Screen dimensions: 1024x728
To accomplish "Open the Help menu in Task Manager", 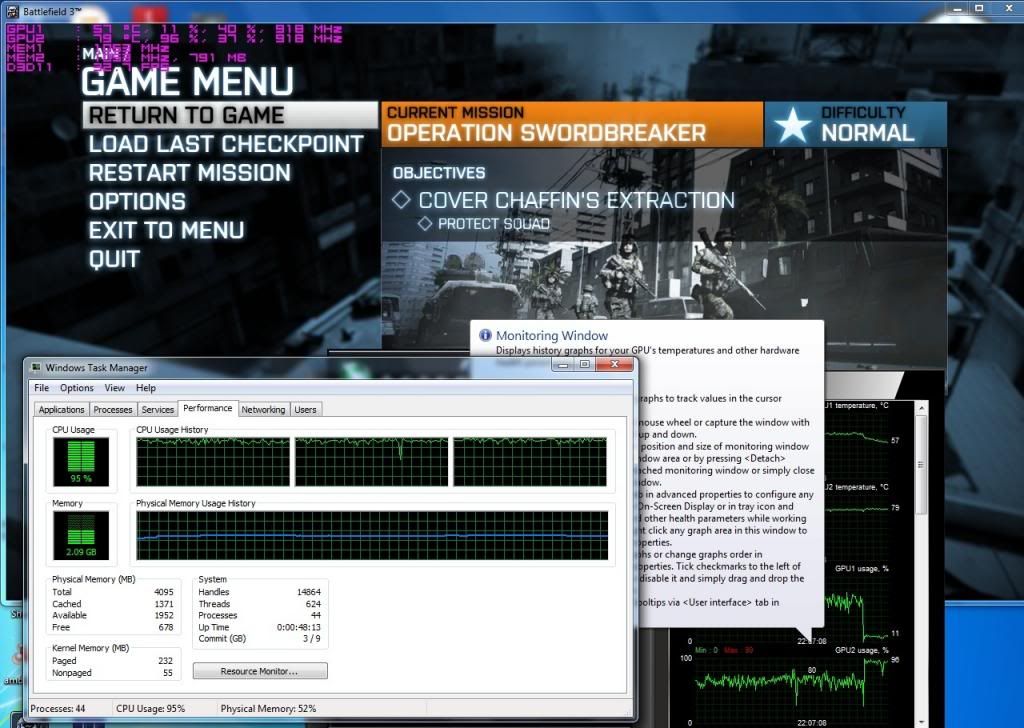I will point(146,388).
